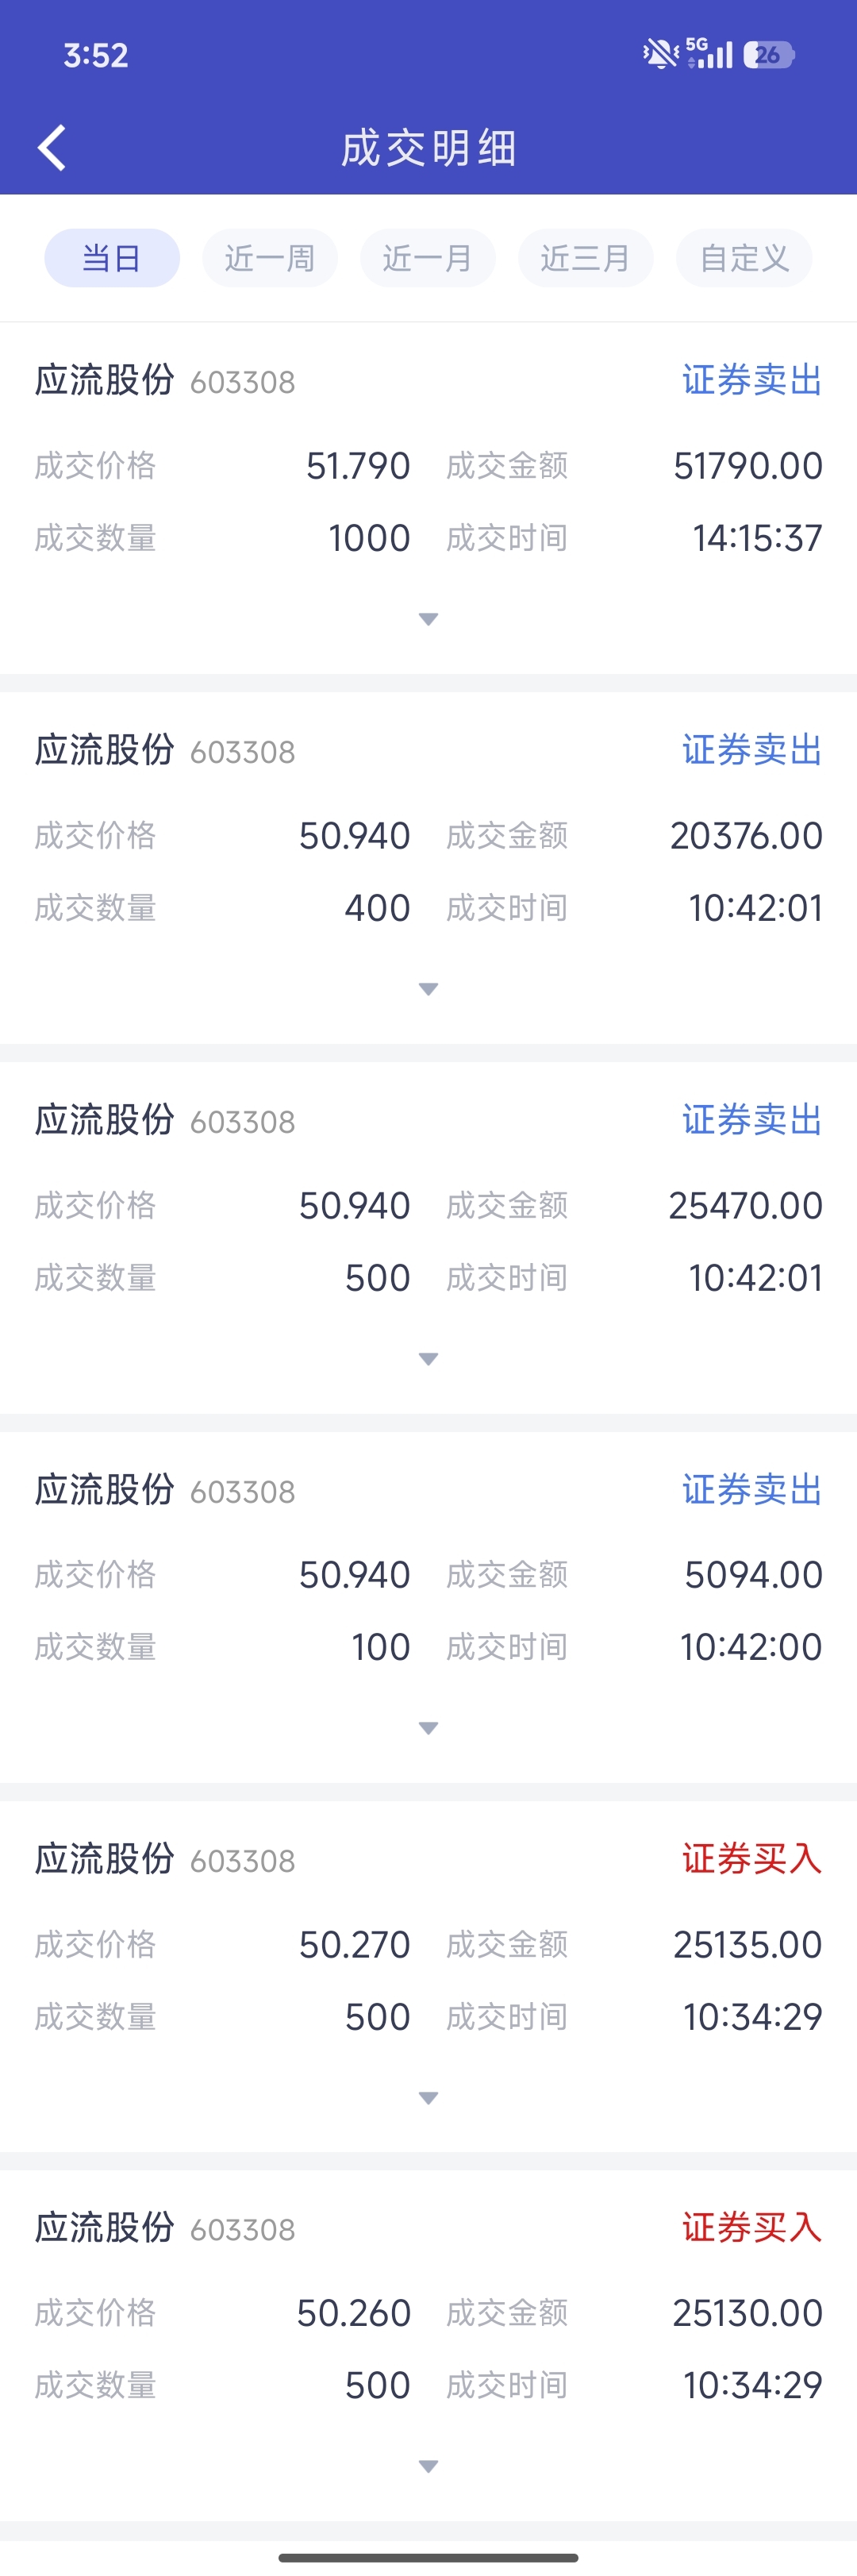Expand the 25470.00 sell record arrow
857x2576 pixels.
(x=428, y=1359)
